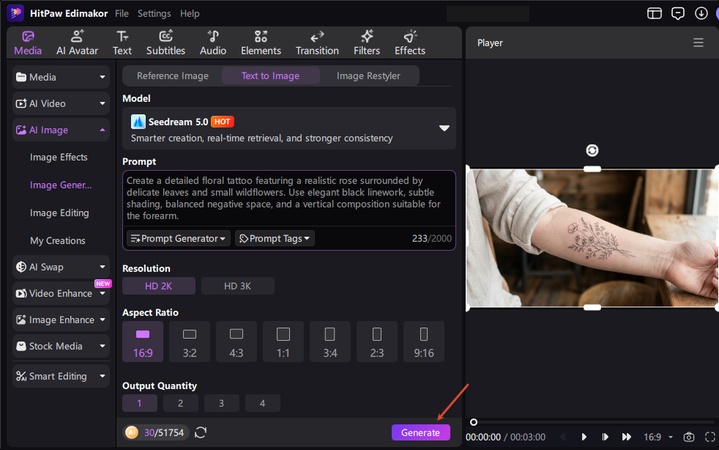Click the layout switch icon in title bar

pos(654,13)
